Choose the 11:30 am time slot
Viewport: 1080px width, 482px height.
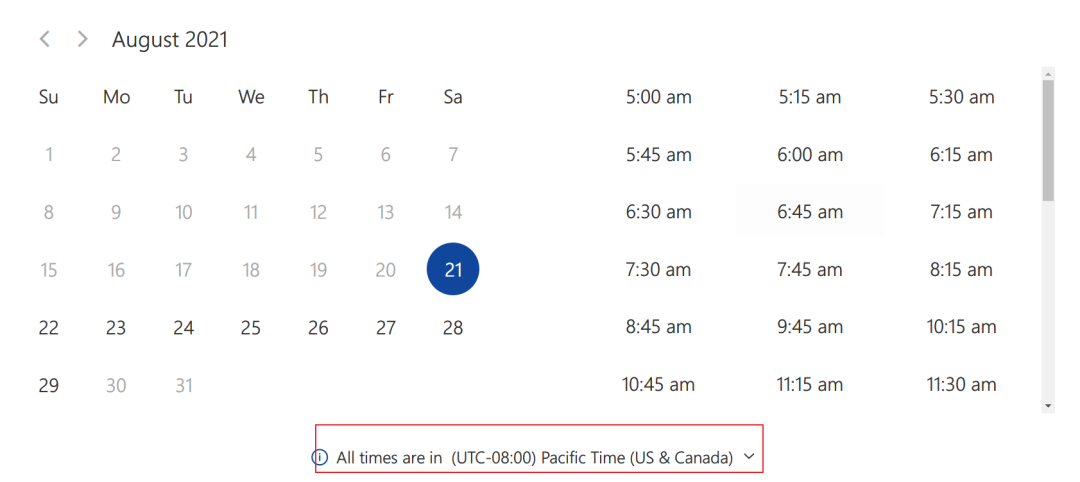962,384
